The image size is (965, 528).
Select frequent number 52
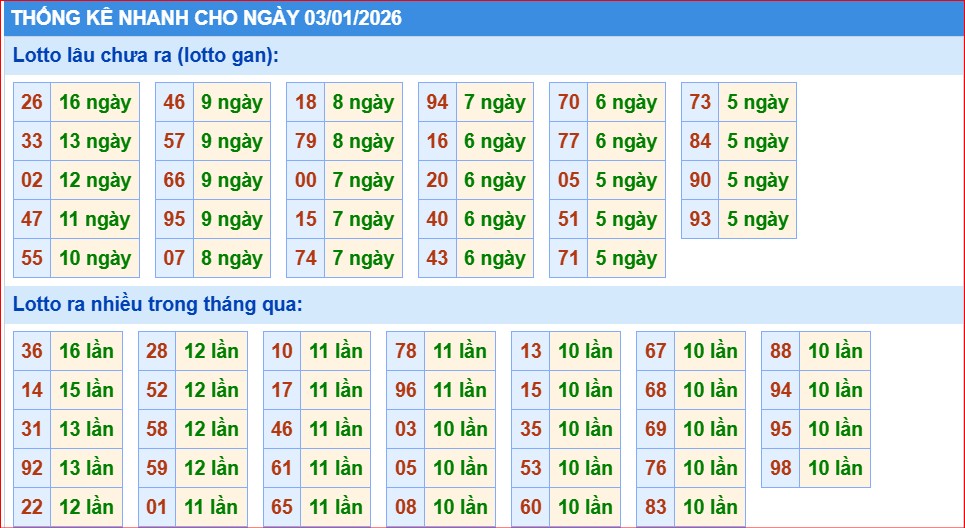point(157,390)
